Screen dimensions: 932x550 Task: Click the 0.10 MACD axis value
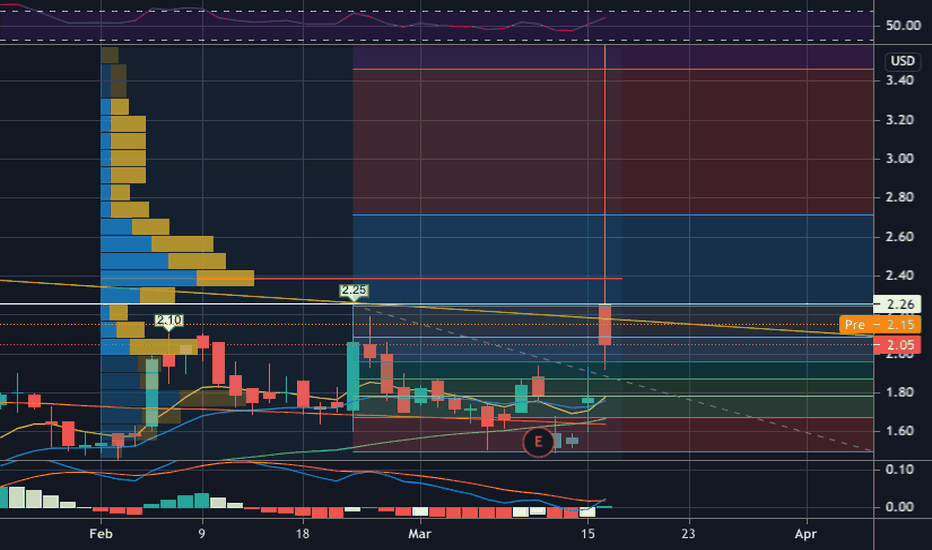point(899,470)
